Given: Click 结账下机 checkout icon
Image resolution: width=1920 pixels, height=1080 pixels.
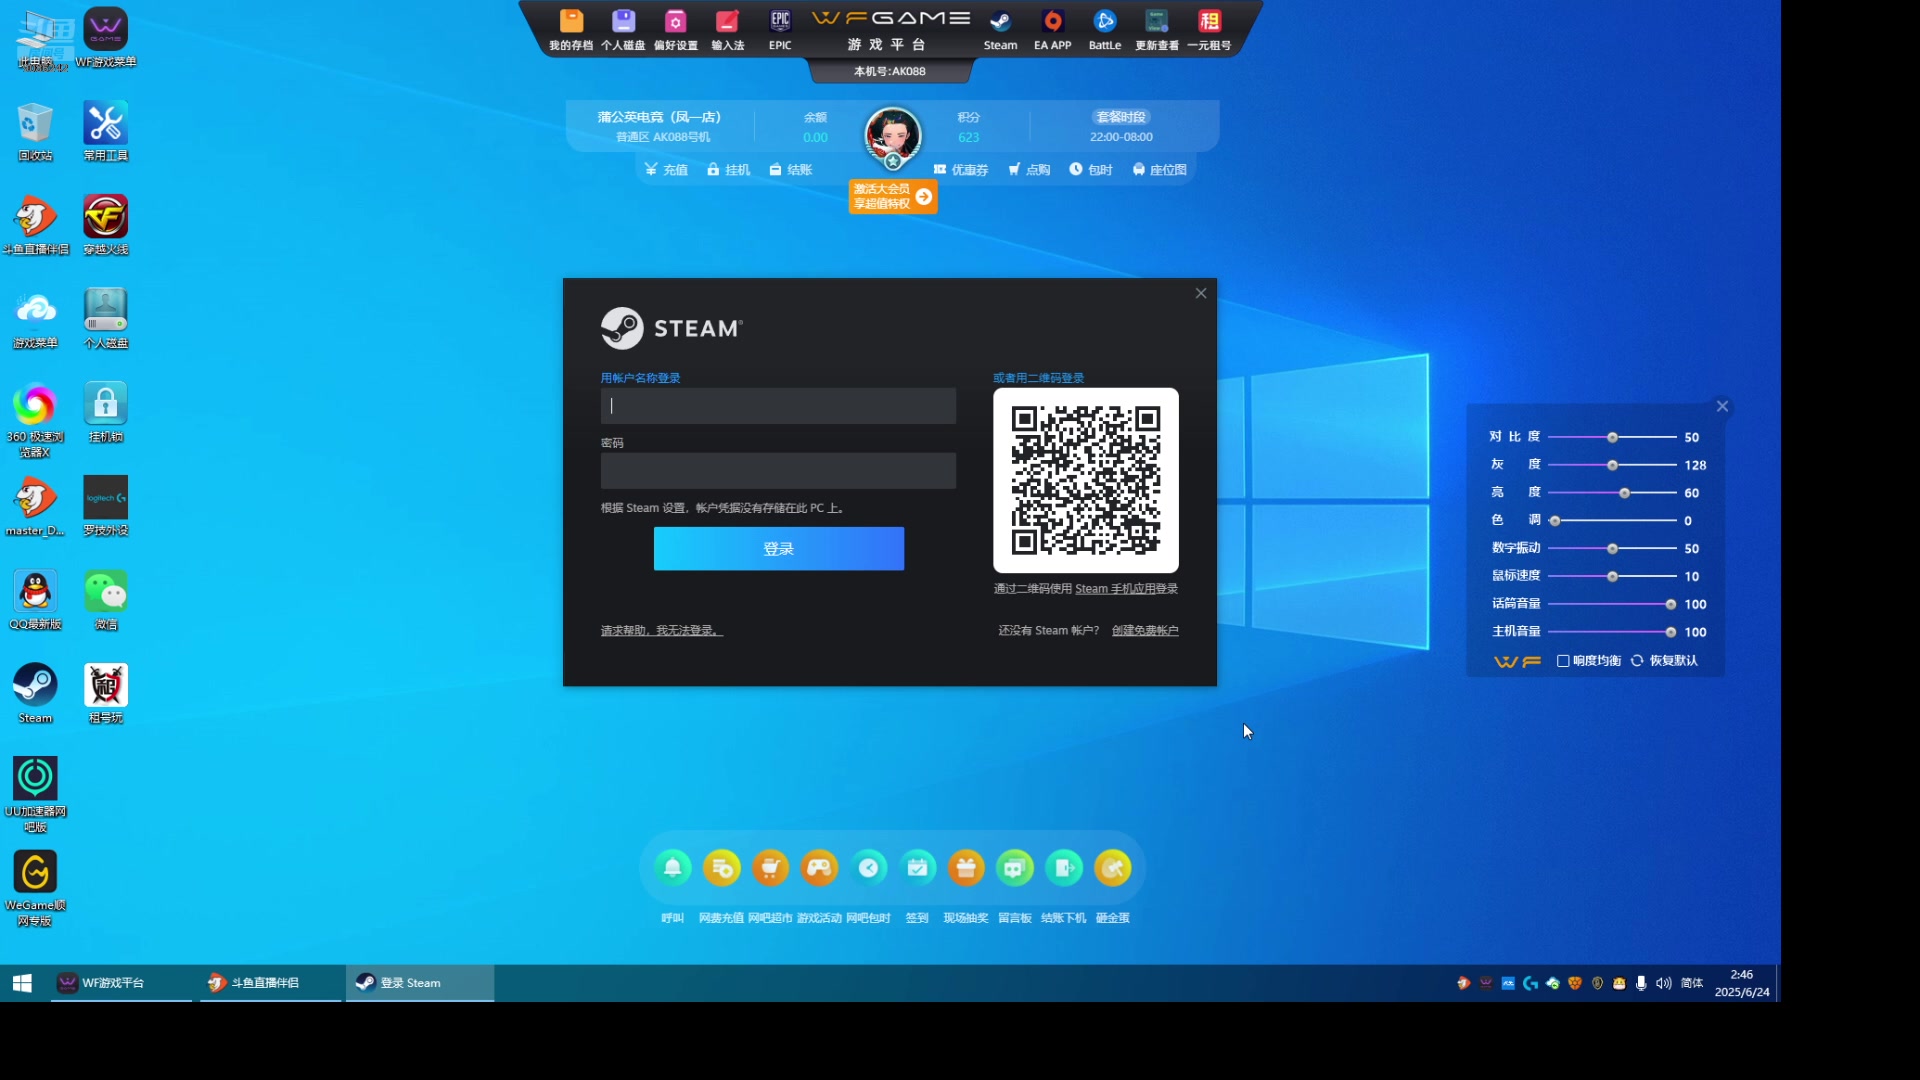Looking at the screenshot, I should point(1064,868).
